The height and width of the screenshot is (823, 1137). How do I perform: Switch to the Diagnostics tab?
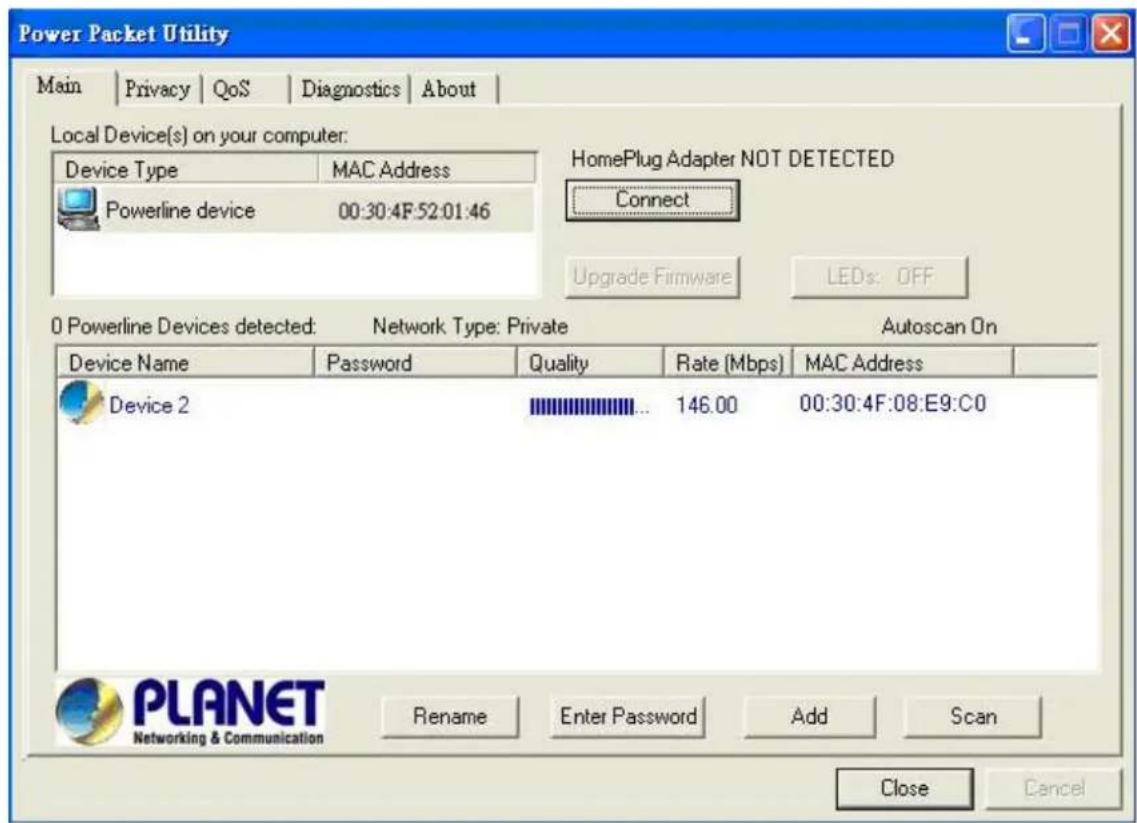click(351, 89)
